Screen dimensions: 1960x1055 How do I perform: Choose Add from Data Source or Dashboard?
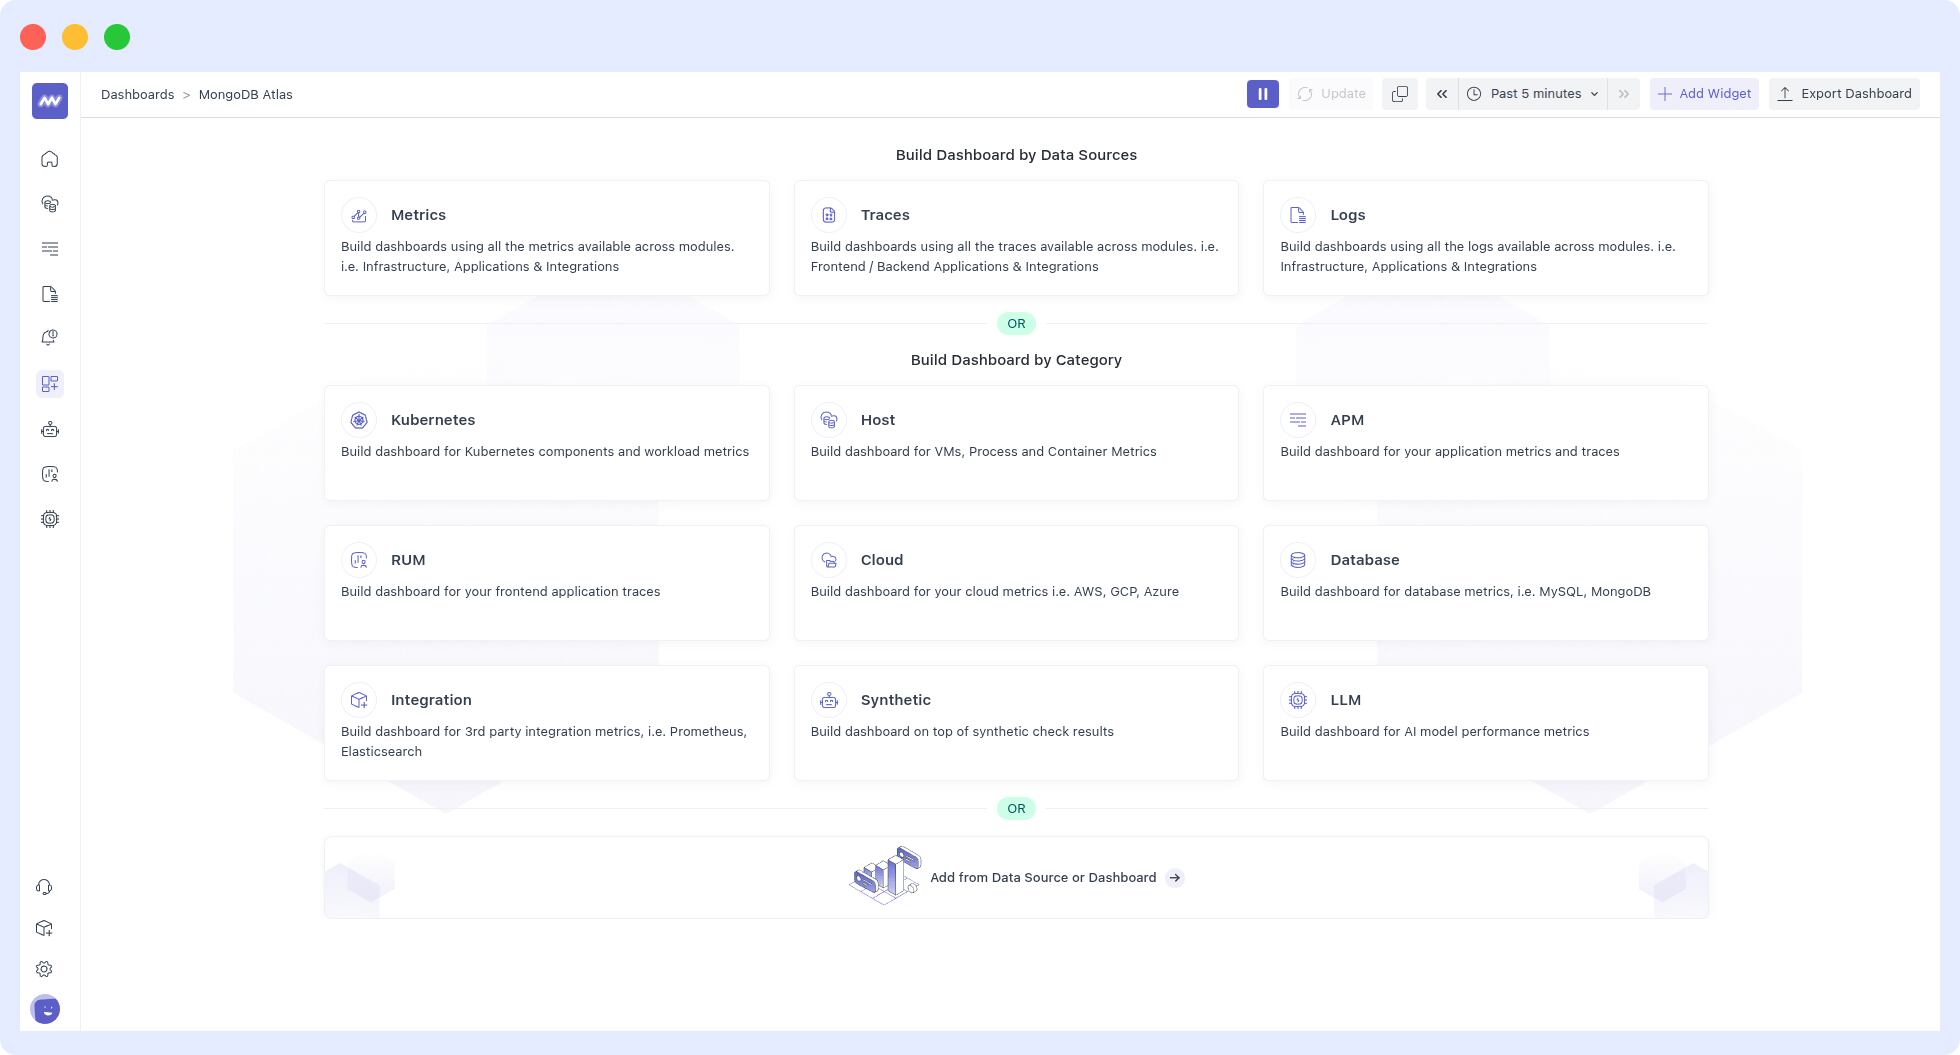tap(1043, 877)
